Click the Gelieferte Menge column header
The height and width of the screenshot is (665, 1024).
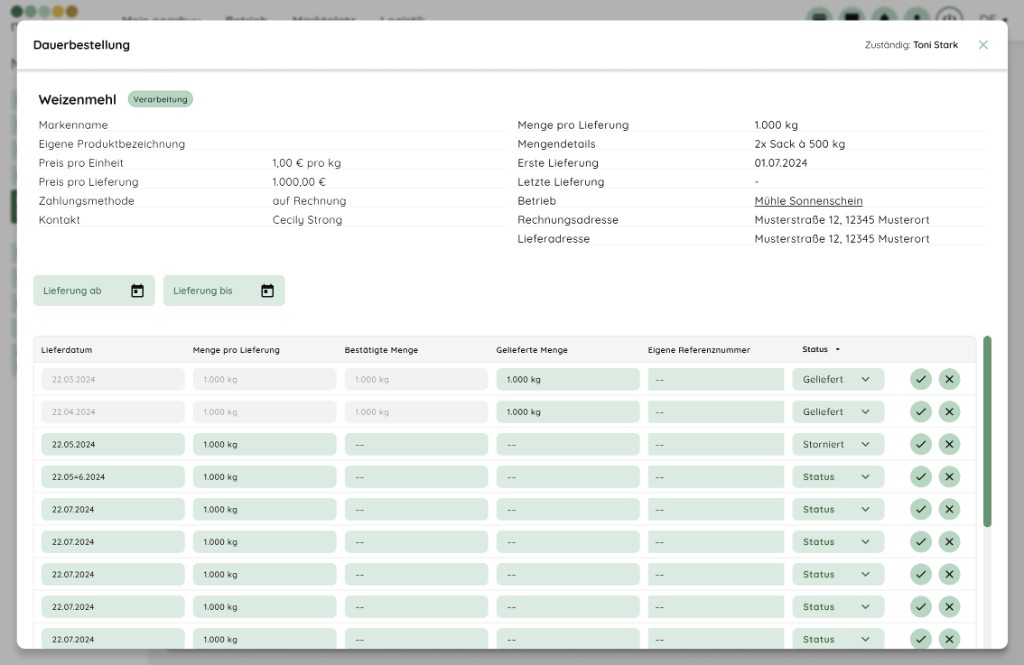pos(532,350)
